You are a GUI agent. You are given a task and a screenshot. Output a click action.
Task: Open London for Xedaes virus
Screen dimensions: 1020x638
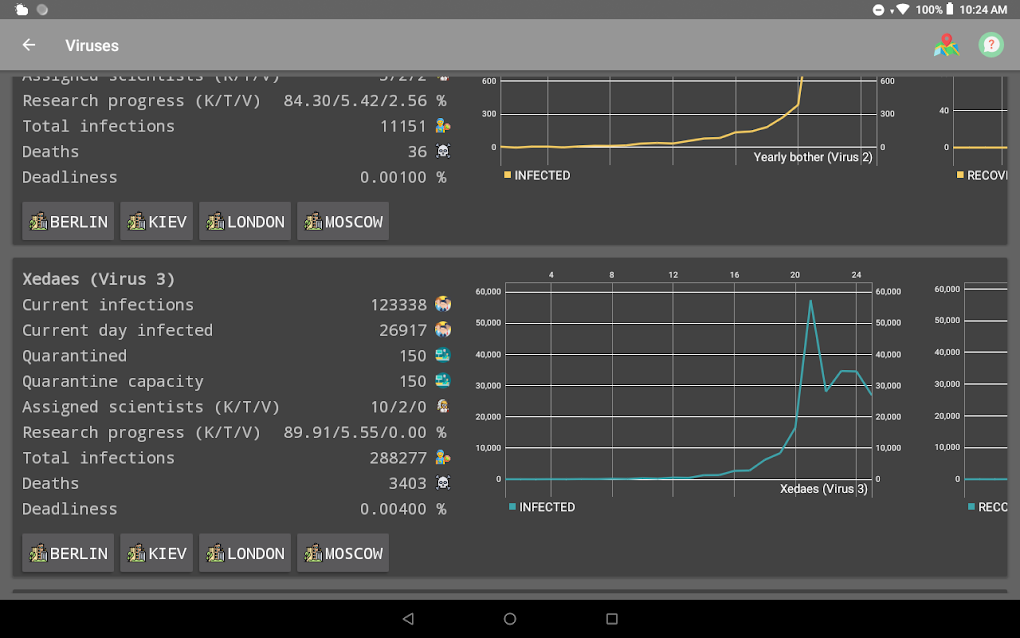(245, 553)
